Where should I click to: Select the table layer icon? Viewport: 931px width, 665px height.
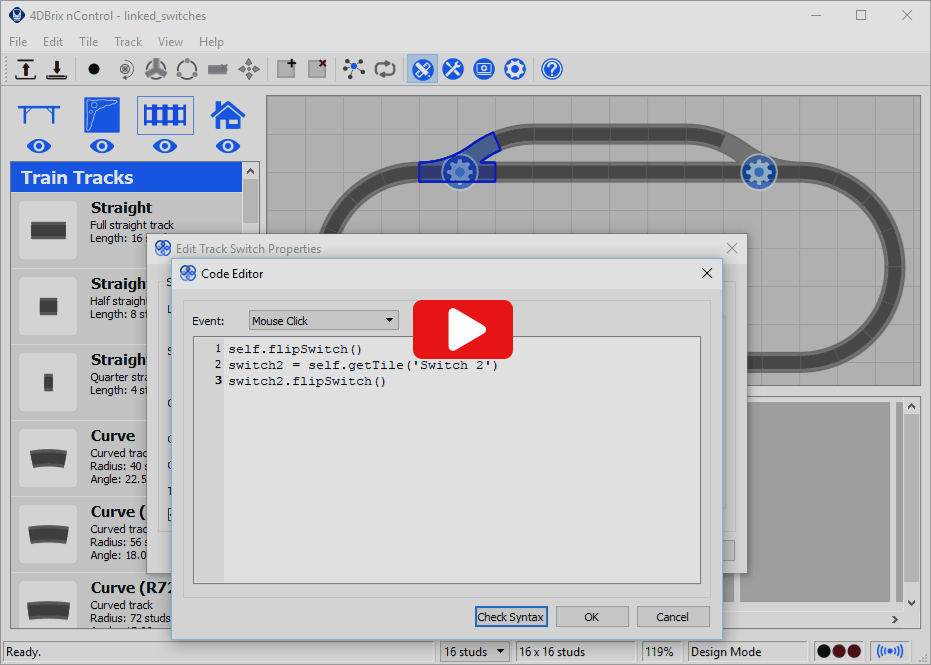pyautogui.click(x=39, y=115)
